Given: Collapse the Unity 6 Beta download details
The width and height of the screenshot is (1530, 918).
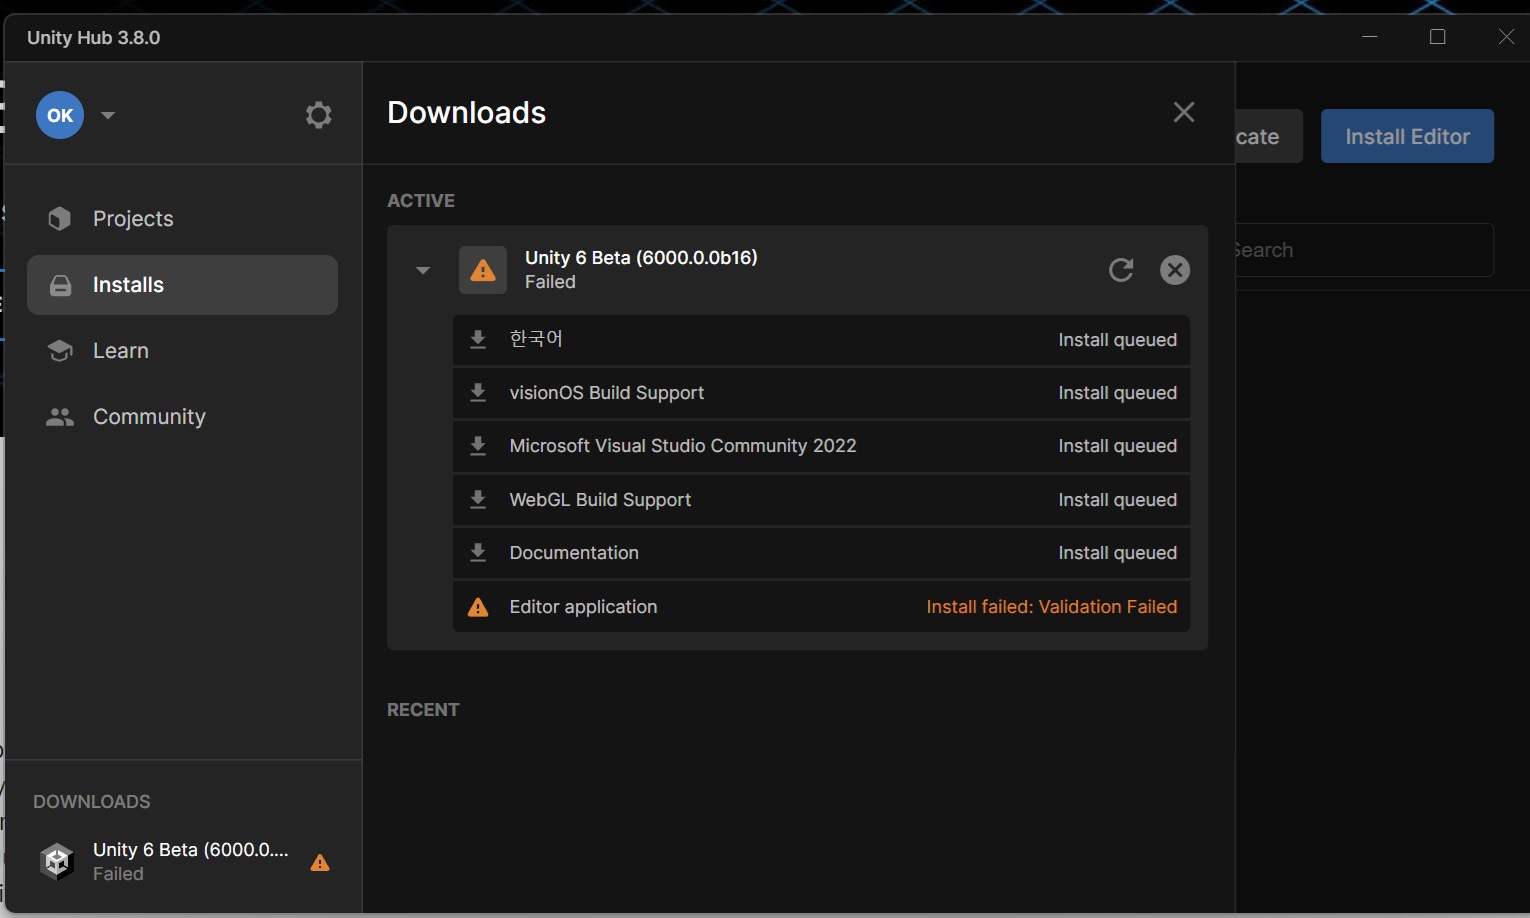Looking at the screenshot, I should (423, 270).
